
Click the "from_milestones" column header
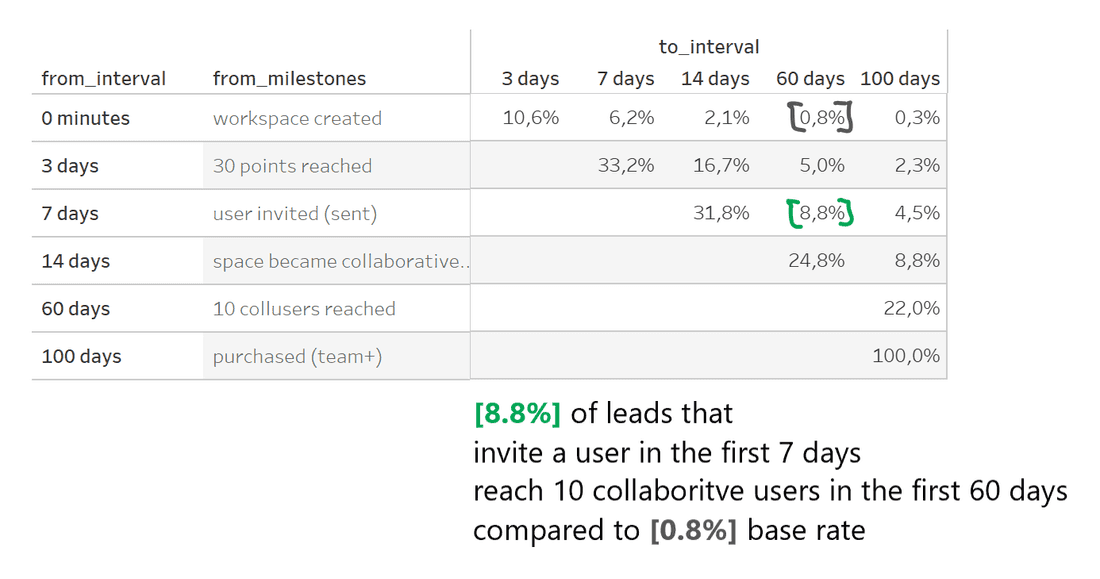pos(290,79)
